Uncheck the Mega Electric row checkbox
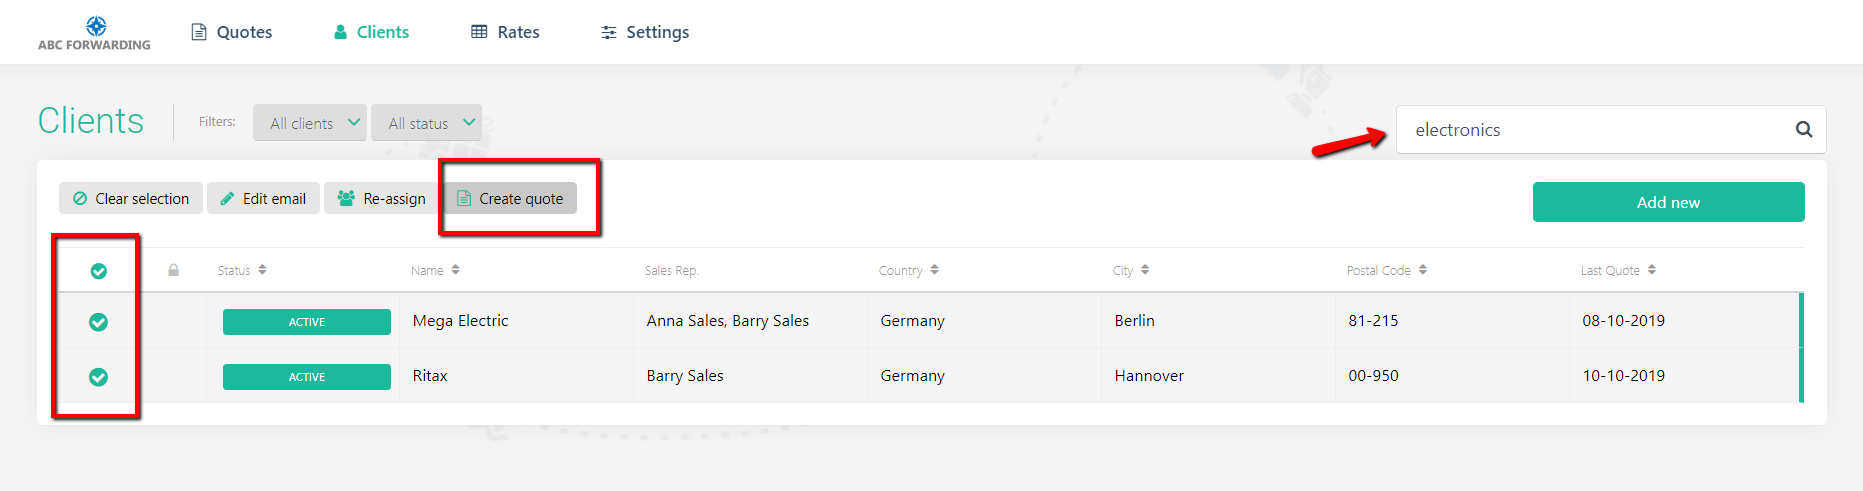 tap(99, 322)
